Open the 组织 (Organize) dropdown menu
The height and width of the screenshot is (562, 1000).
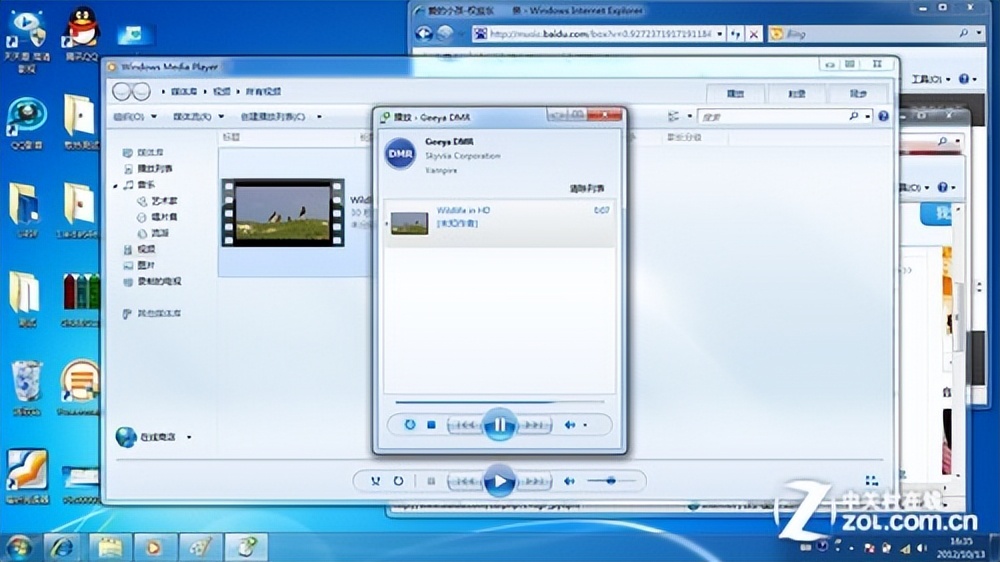click(x=131, y=116)
